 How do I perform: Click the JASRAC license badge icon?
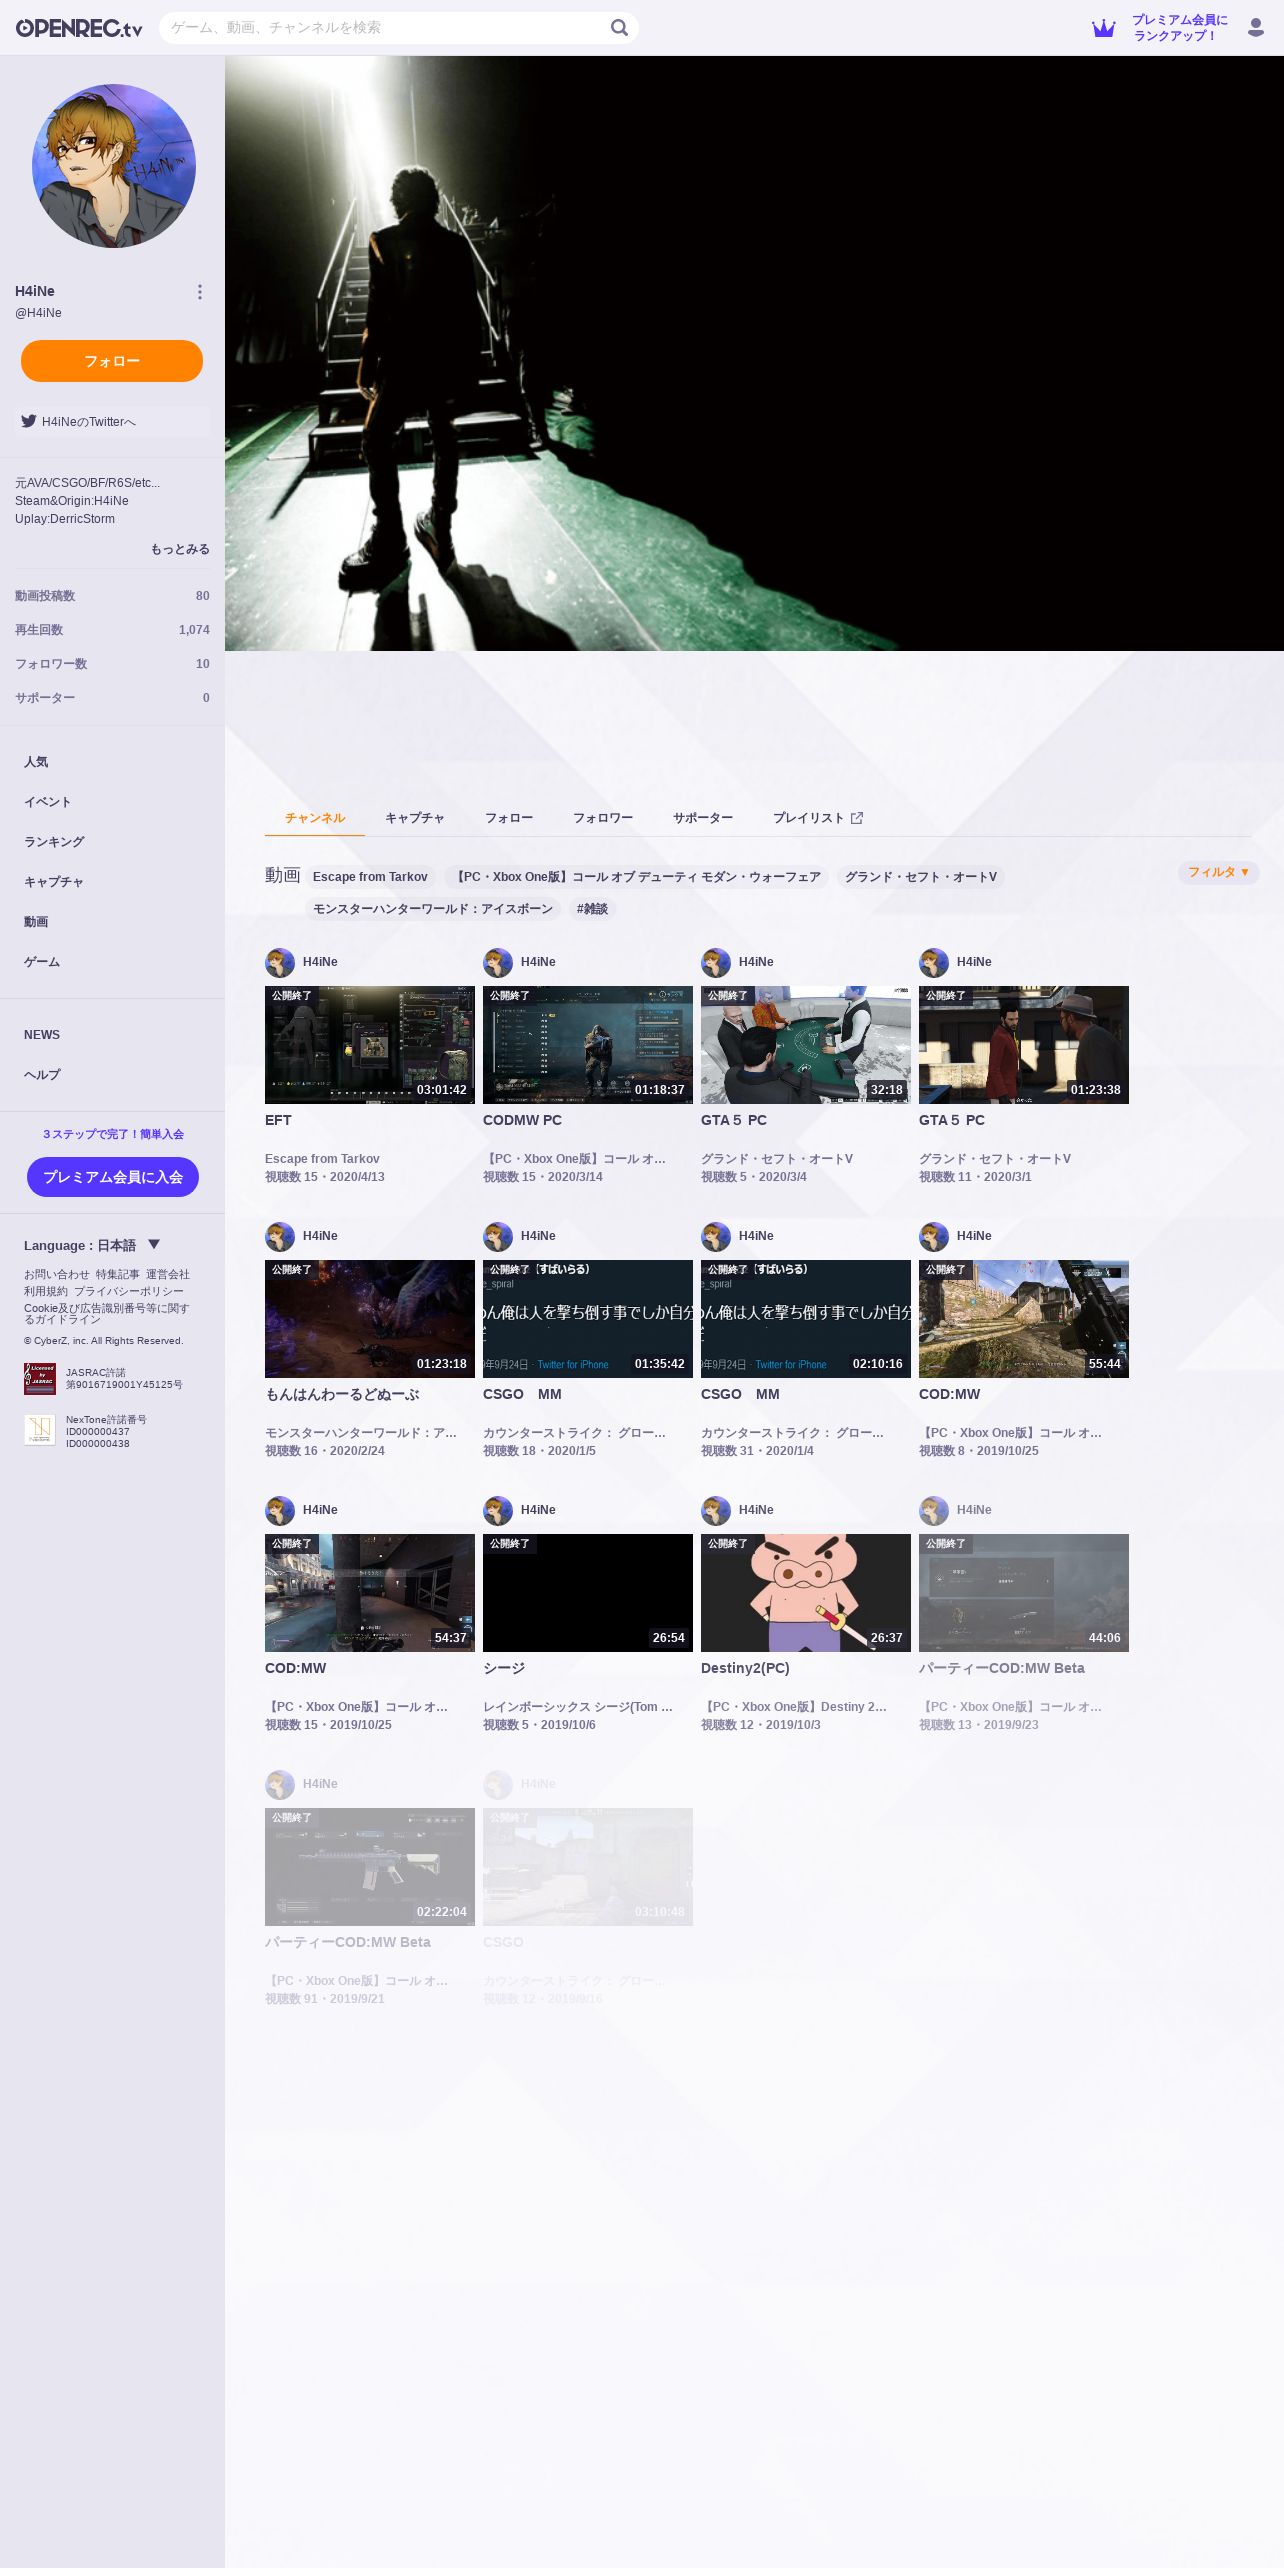pos(40,1378)
